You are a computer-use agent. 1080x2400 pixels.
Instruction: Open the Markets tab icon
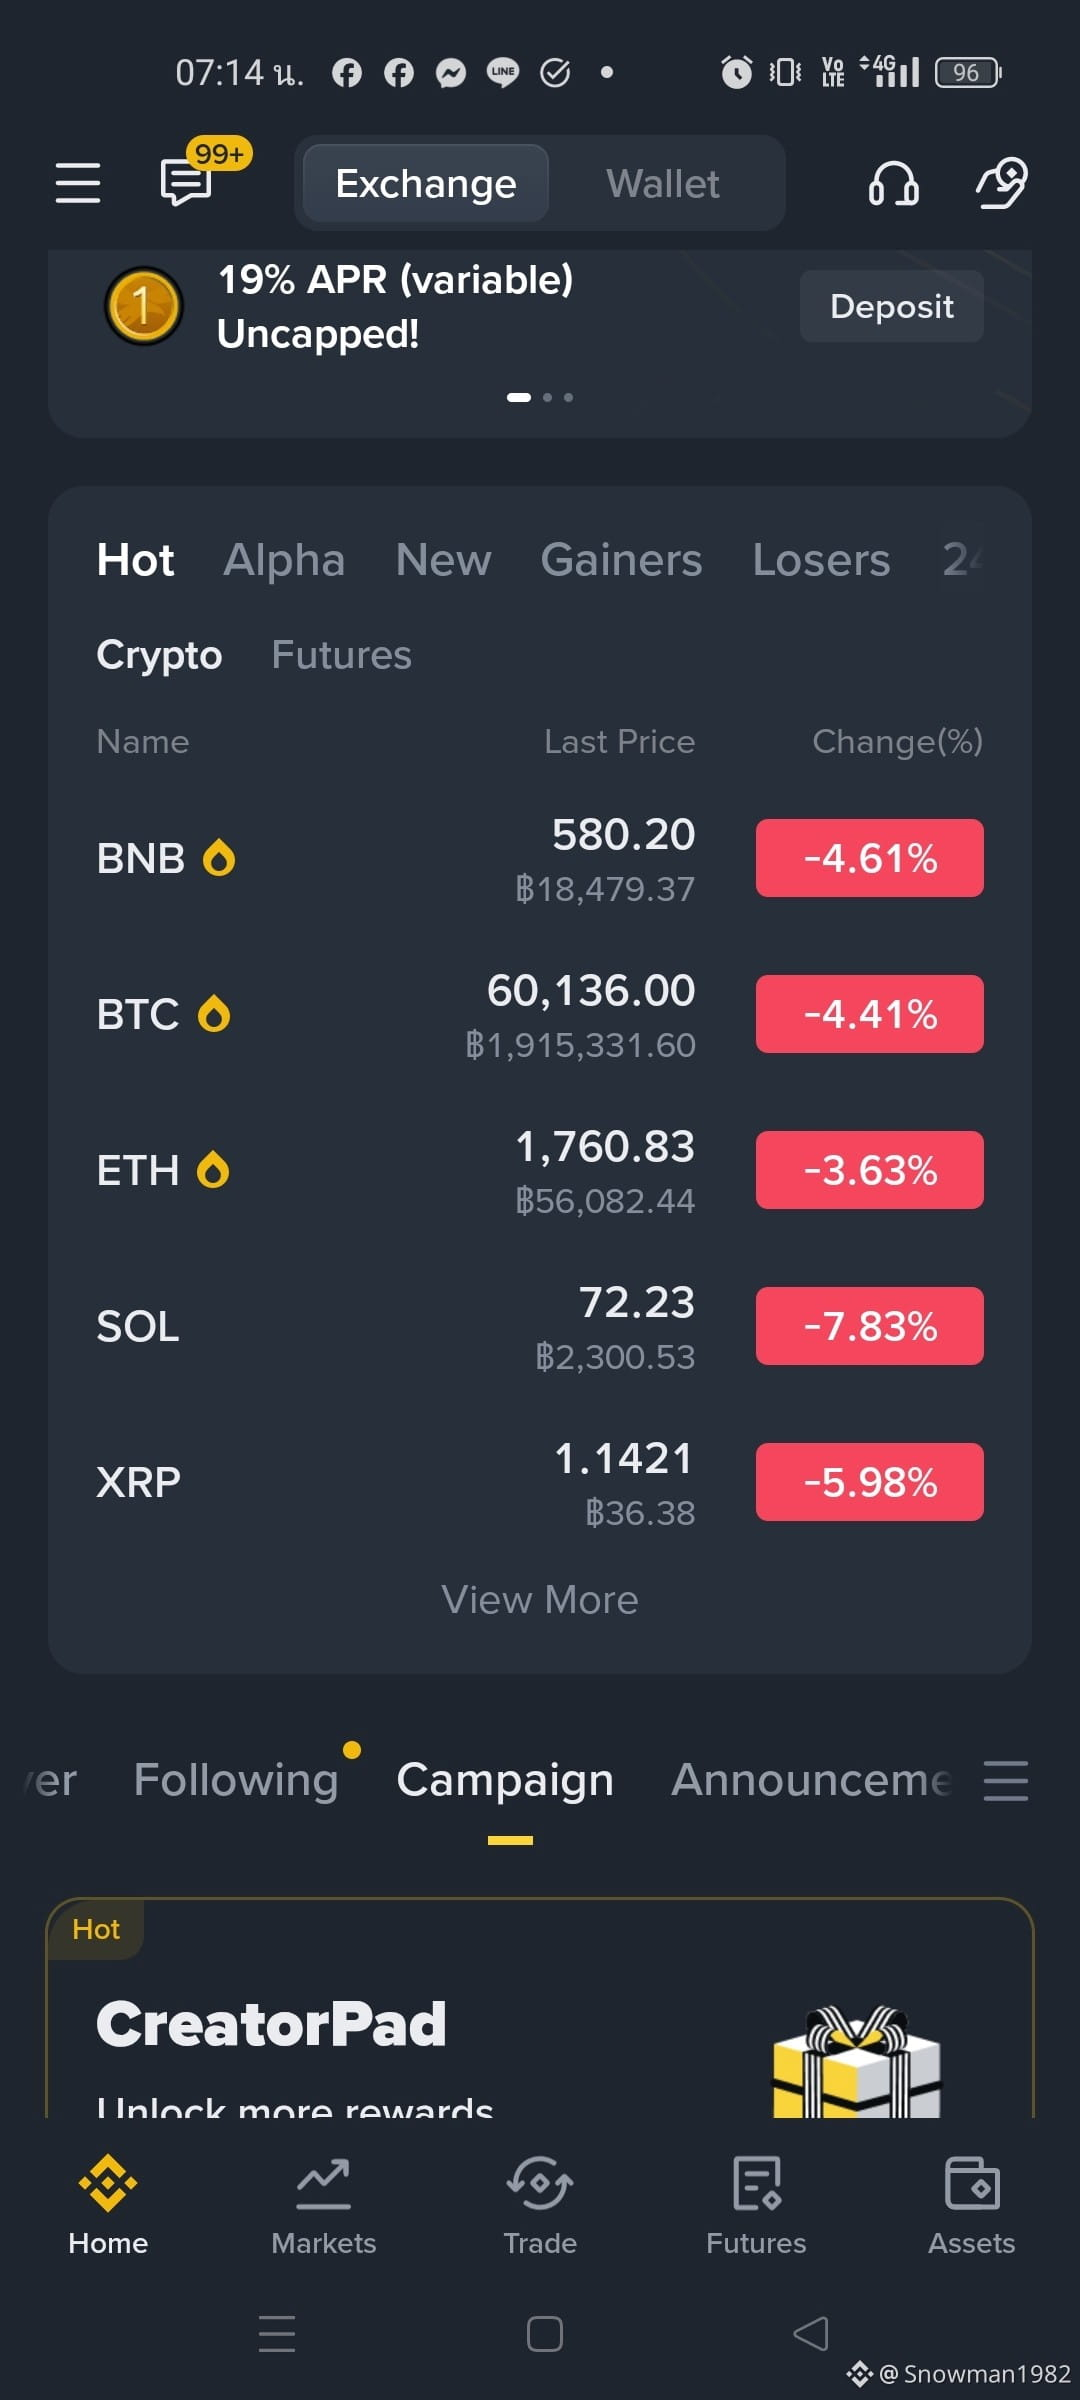point(323,2185)
